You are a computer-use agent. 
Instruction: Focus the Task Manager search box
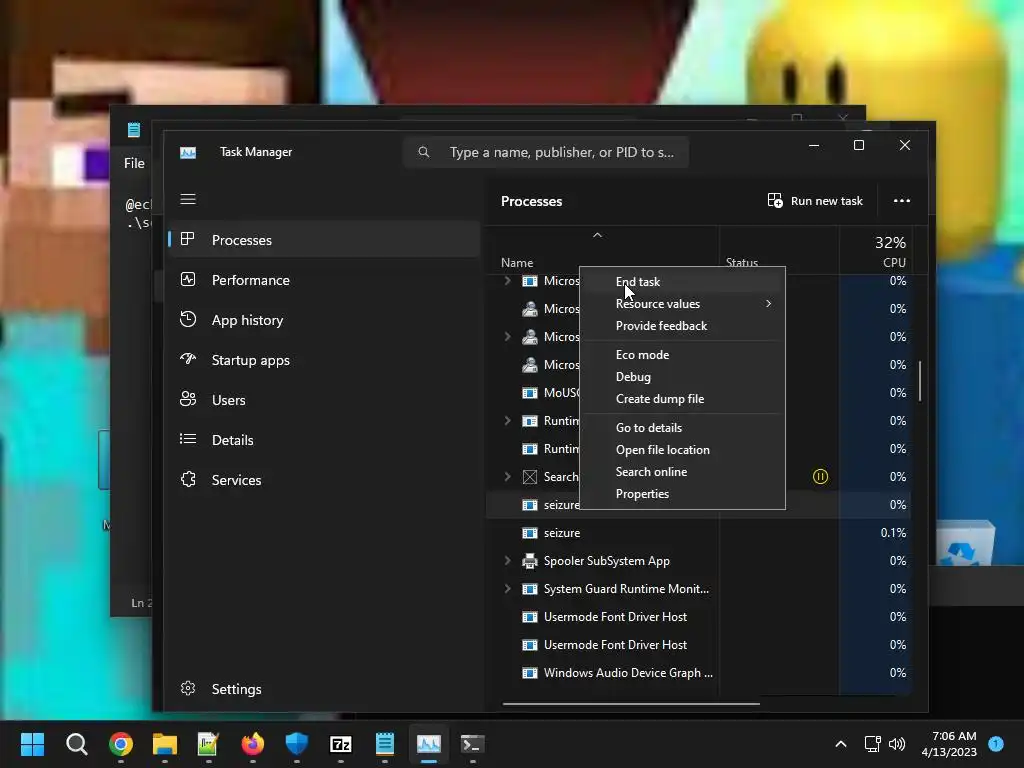[546, 152]
